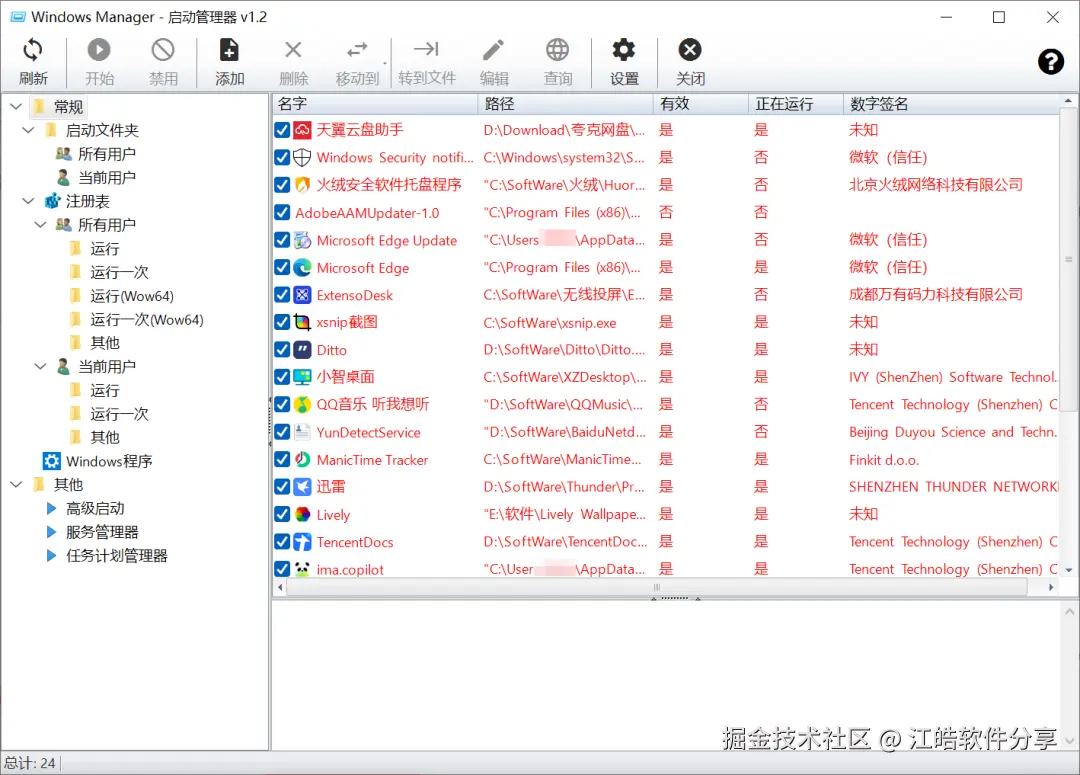
Task: Click the signature 北京火绒网络科技有限公司
Action: pyautogui.click(x=935, y=185)
